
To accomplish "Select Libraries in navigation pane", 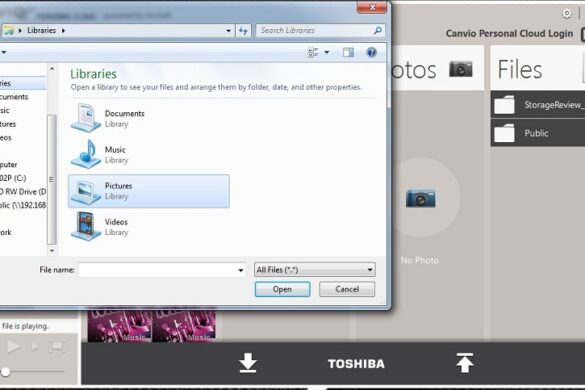I will 23,83.
